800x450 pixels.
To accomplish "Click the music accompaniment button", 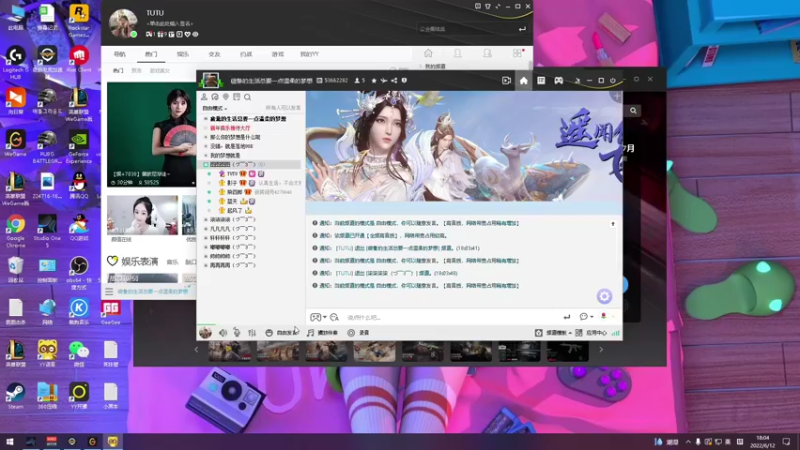I will 322,333.
